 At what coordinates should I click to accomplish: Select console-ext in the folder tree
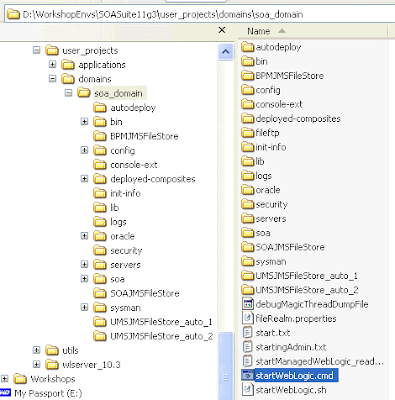coord(134,165)
